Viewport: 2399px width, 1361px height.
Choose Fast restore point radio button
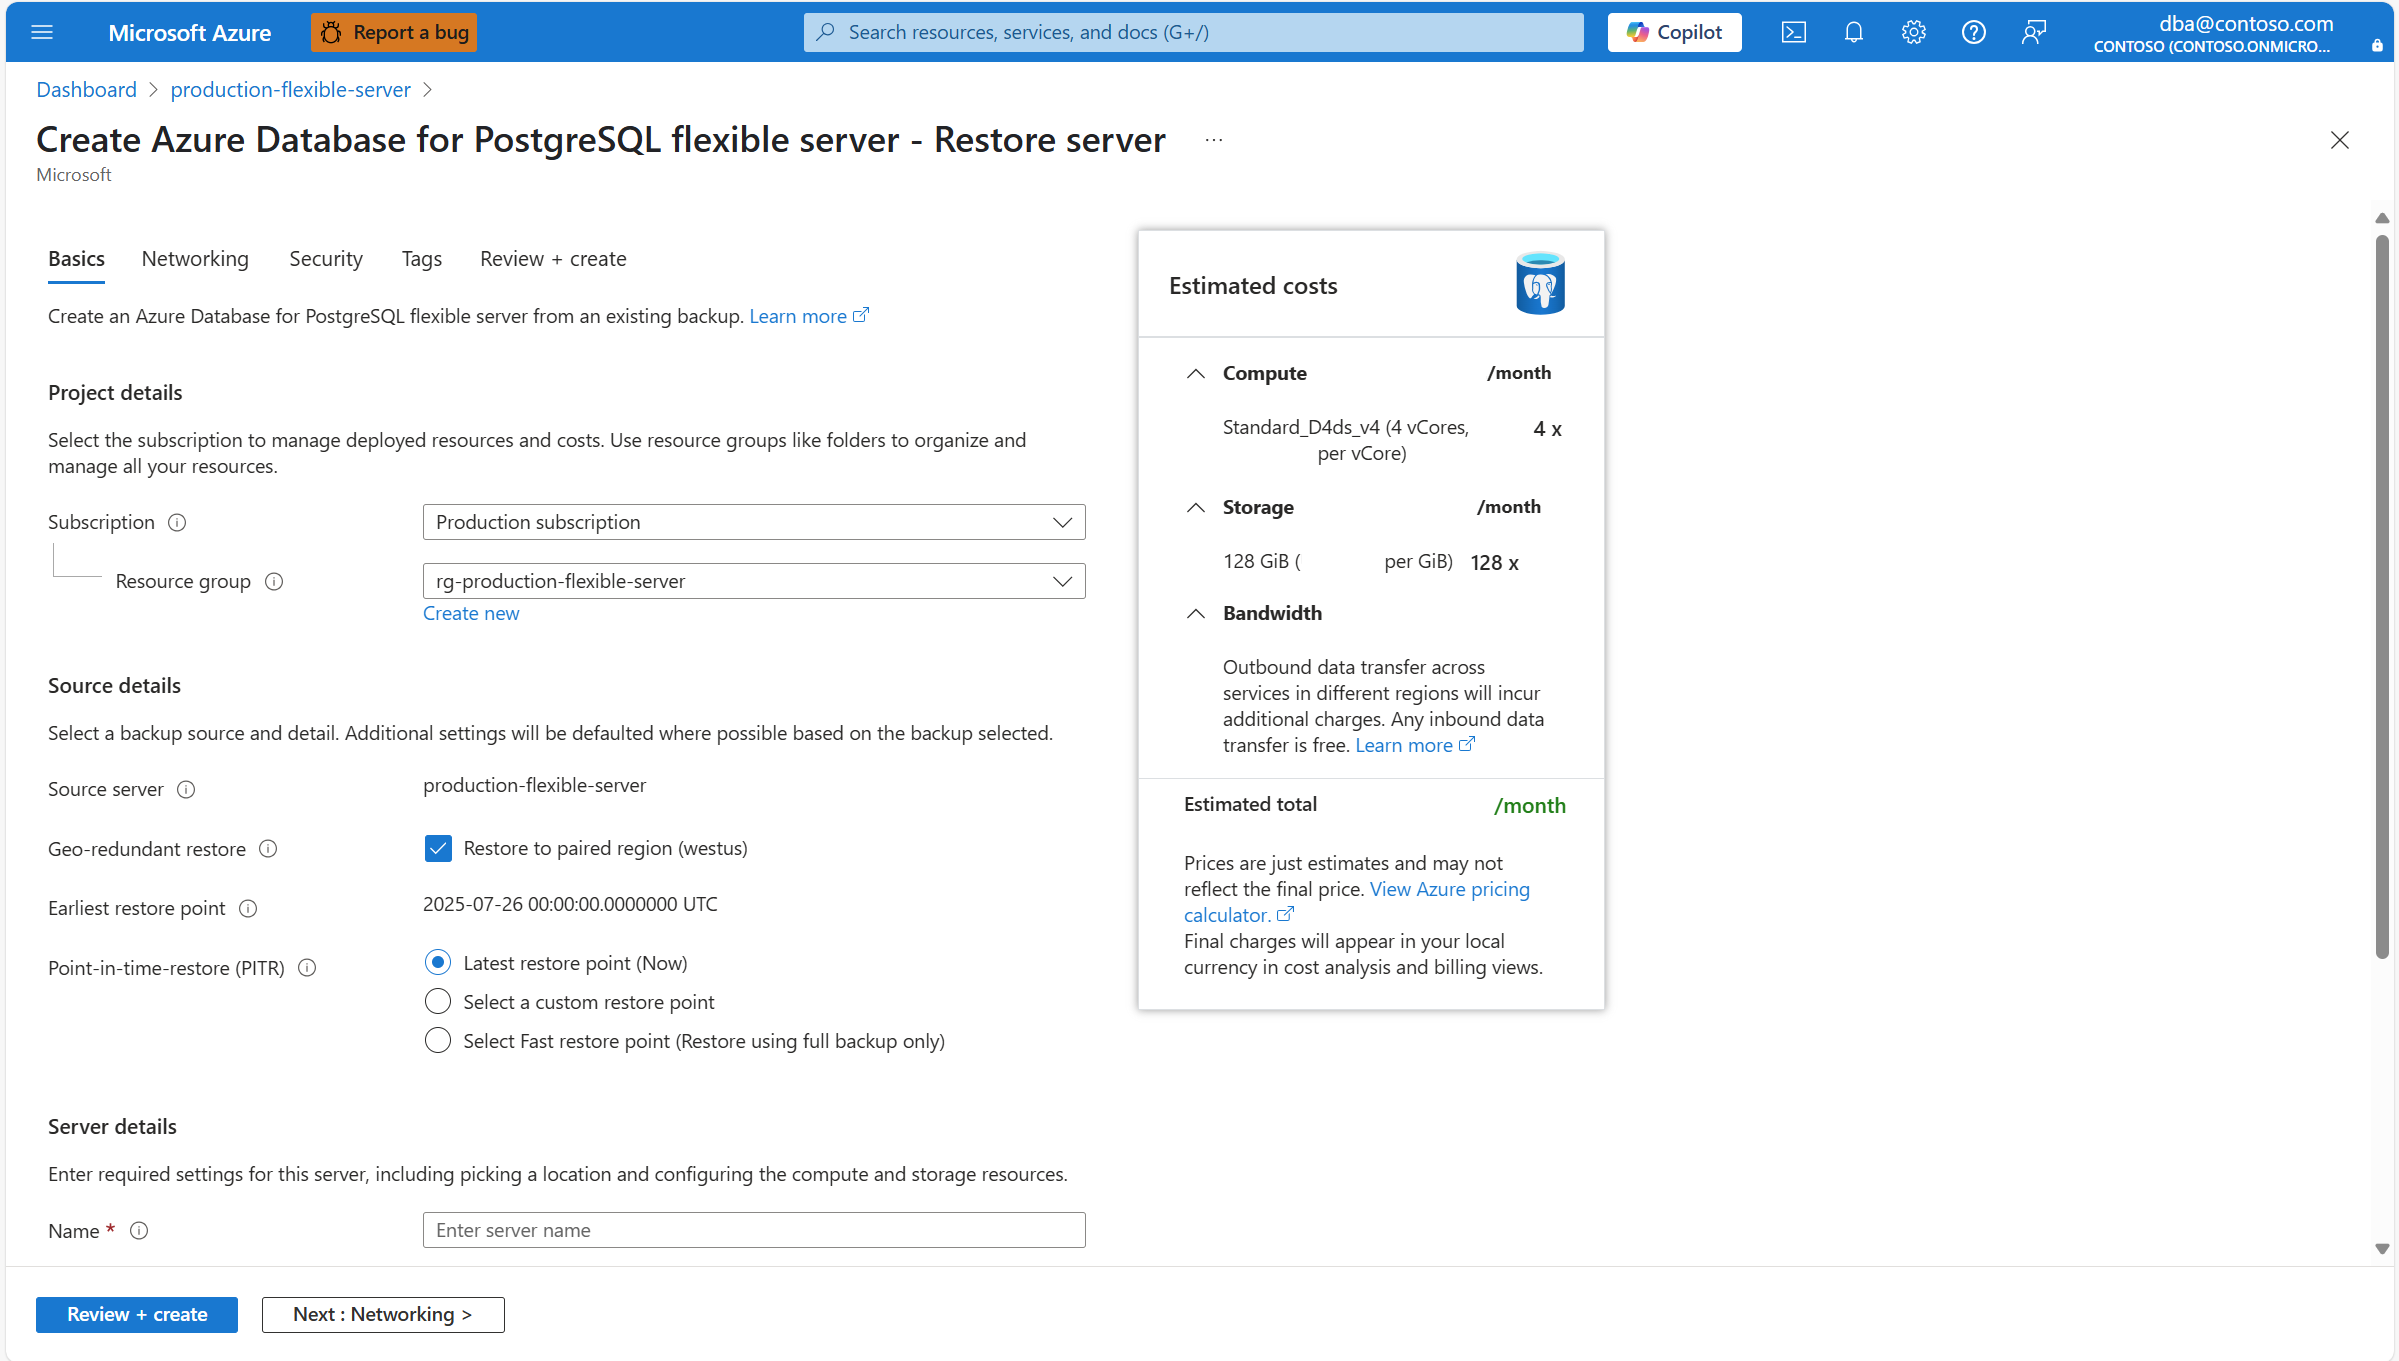[x=438, y=1040]
